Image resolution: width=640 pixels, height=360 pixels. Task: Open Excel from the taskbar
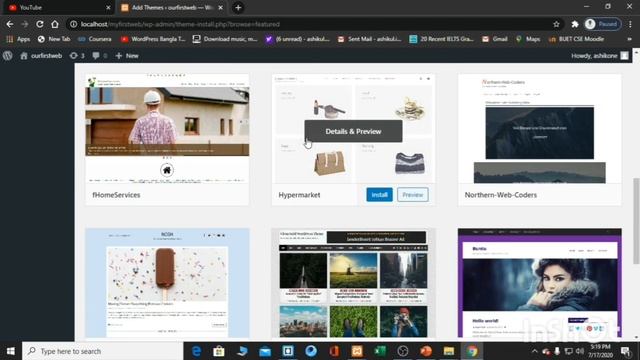coord(380,351)
